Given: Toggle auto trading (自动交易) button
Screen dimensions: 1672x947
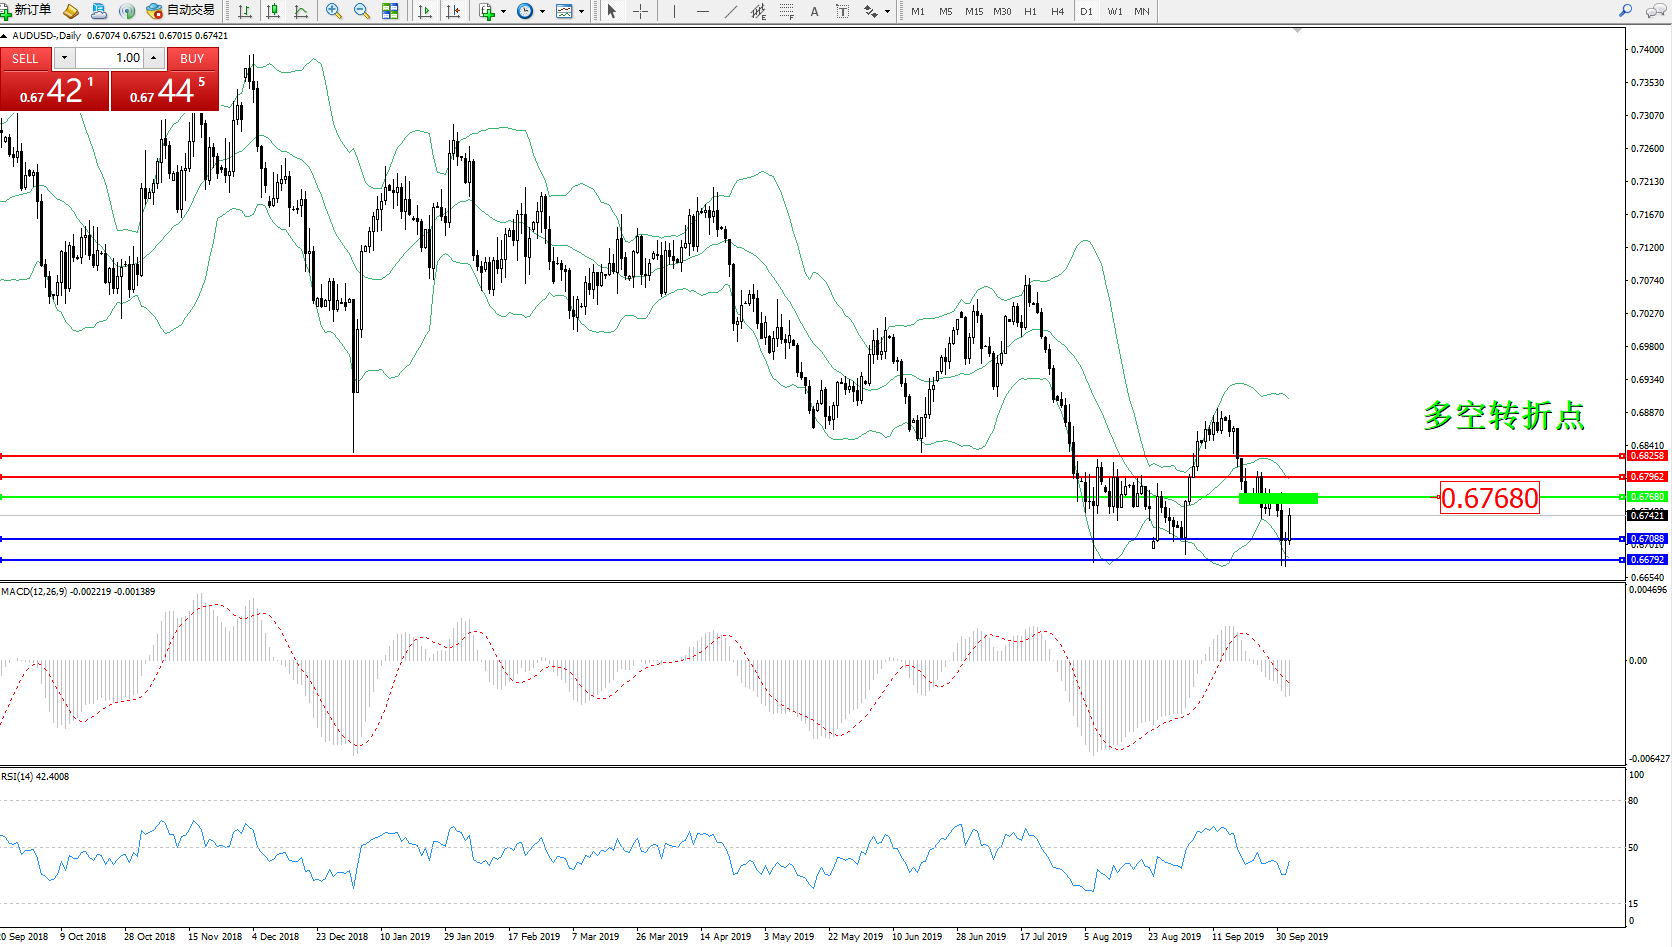Looking at the screenshot, I should pyautogui.click(x=181, y=11).
